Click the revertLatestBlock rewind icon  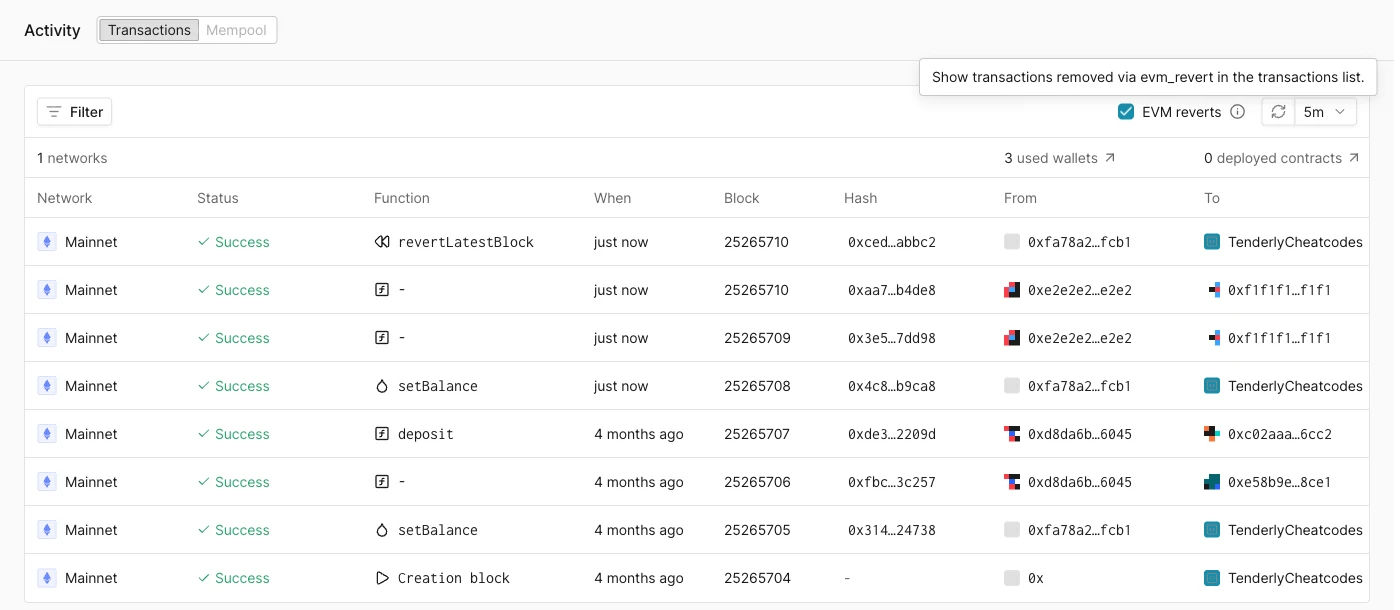coord(382,242)
